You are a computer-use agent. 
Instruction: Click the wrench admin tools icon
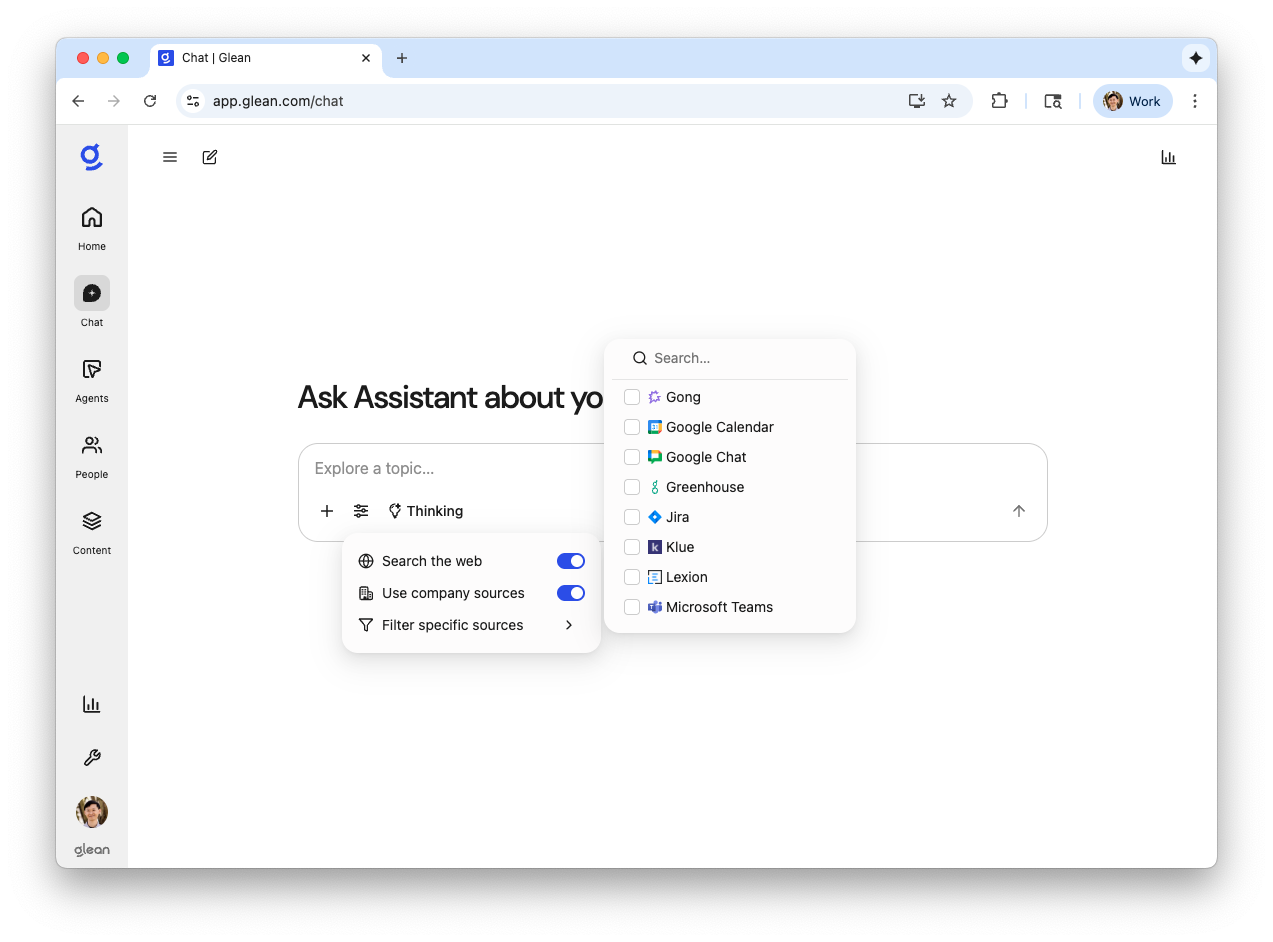coord(92,758)
